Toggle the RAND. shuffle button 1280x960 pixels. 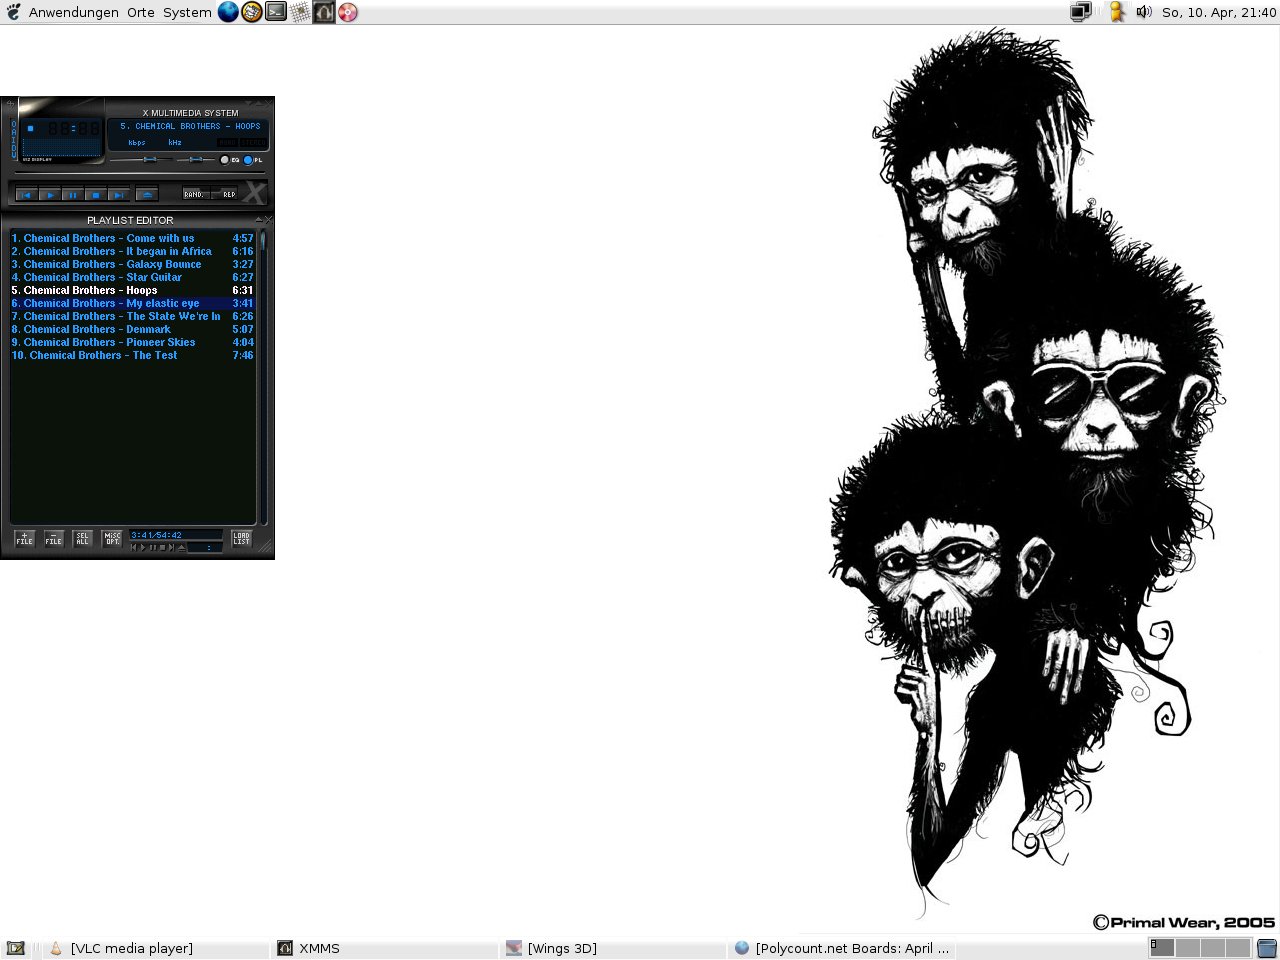195,194
